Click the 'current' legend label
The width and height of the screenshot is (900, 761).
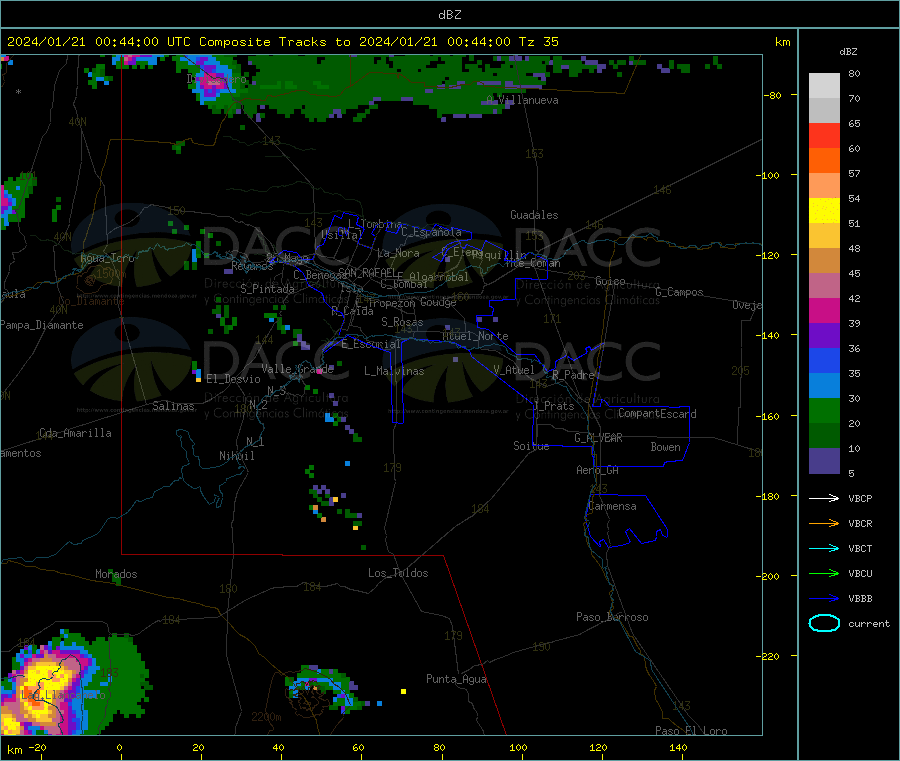click(868, 624)
